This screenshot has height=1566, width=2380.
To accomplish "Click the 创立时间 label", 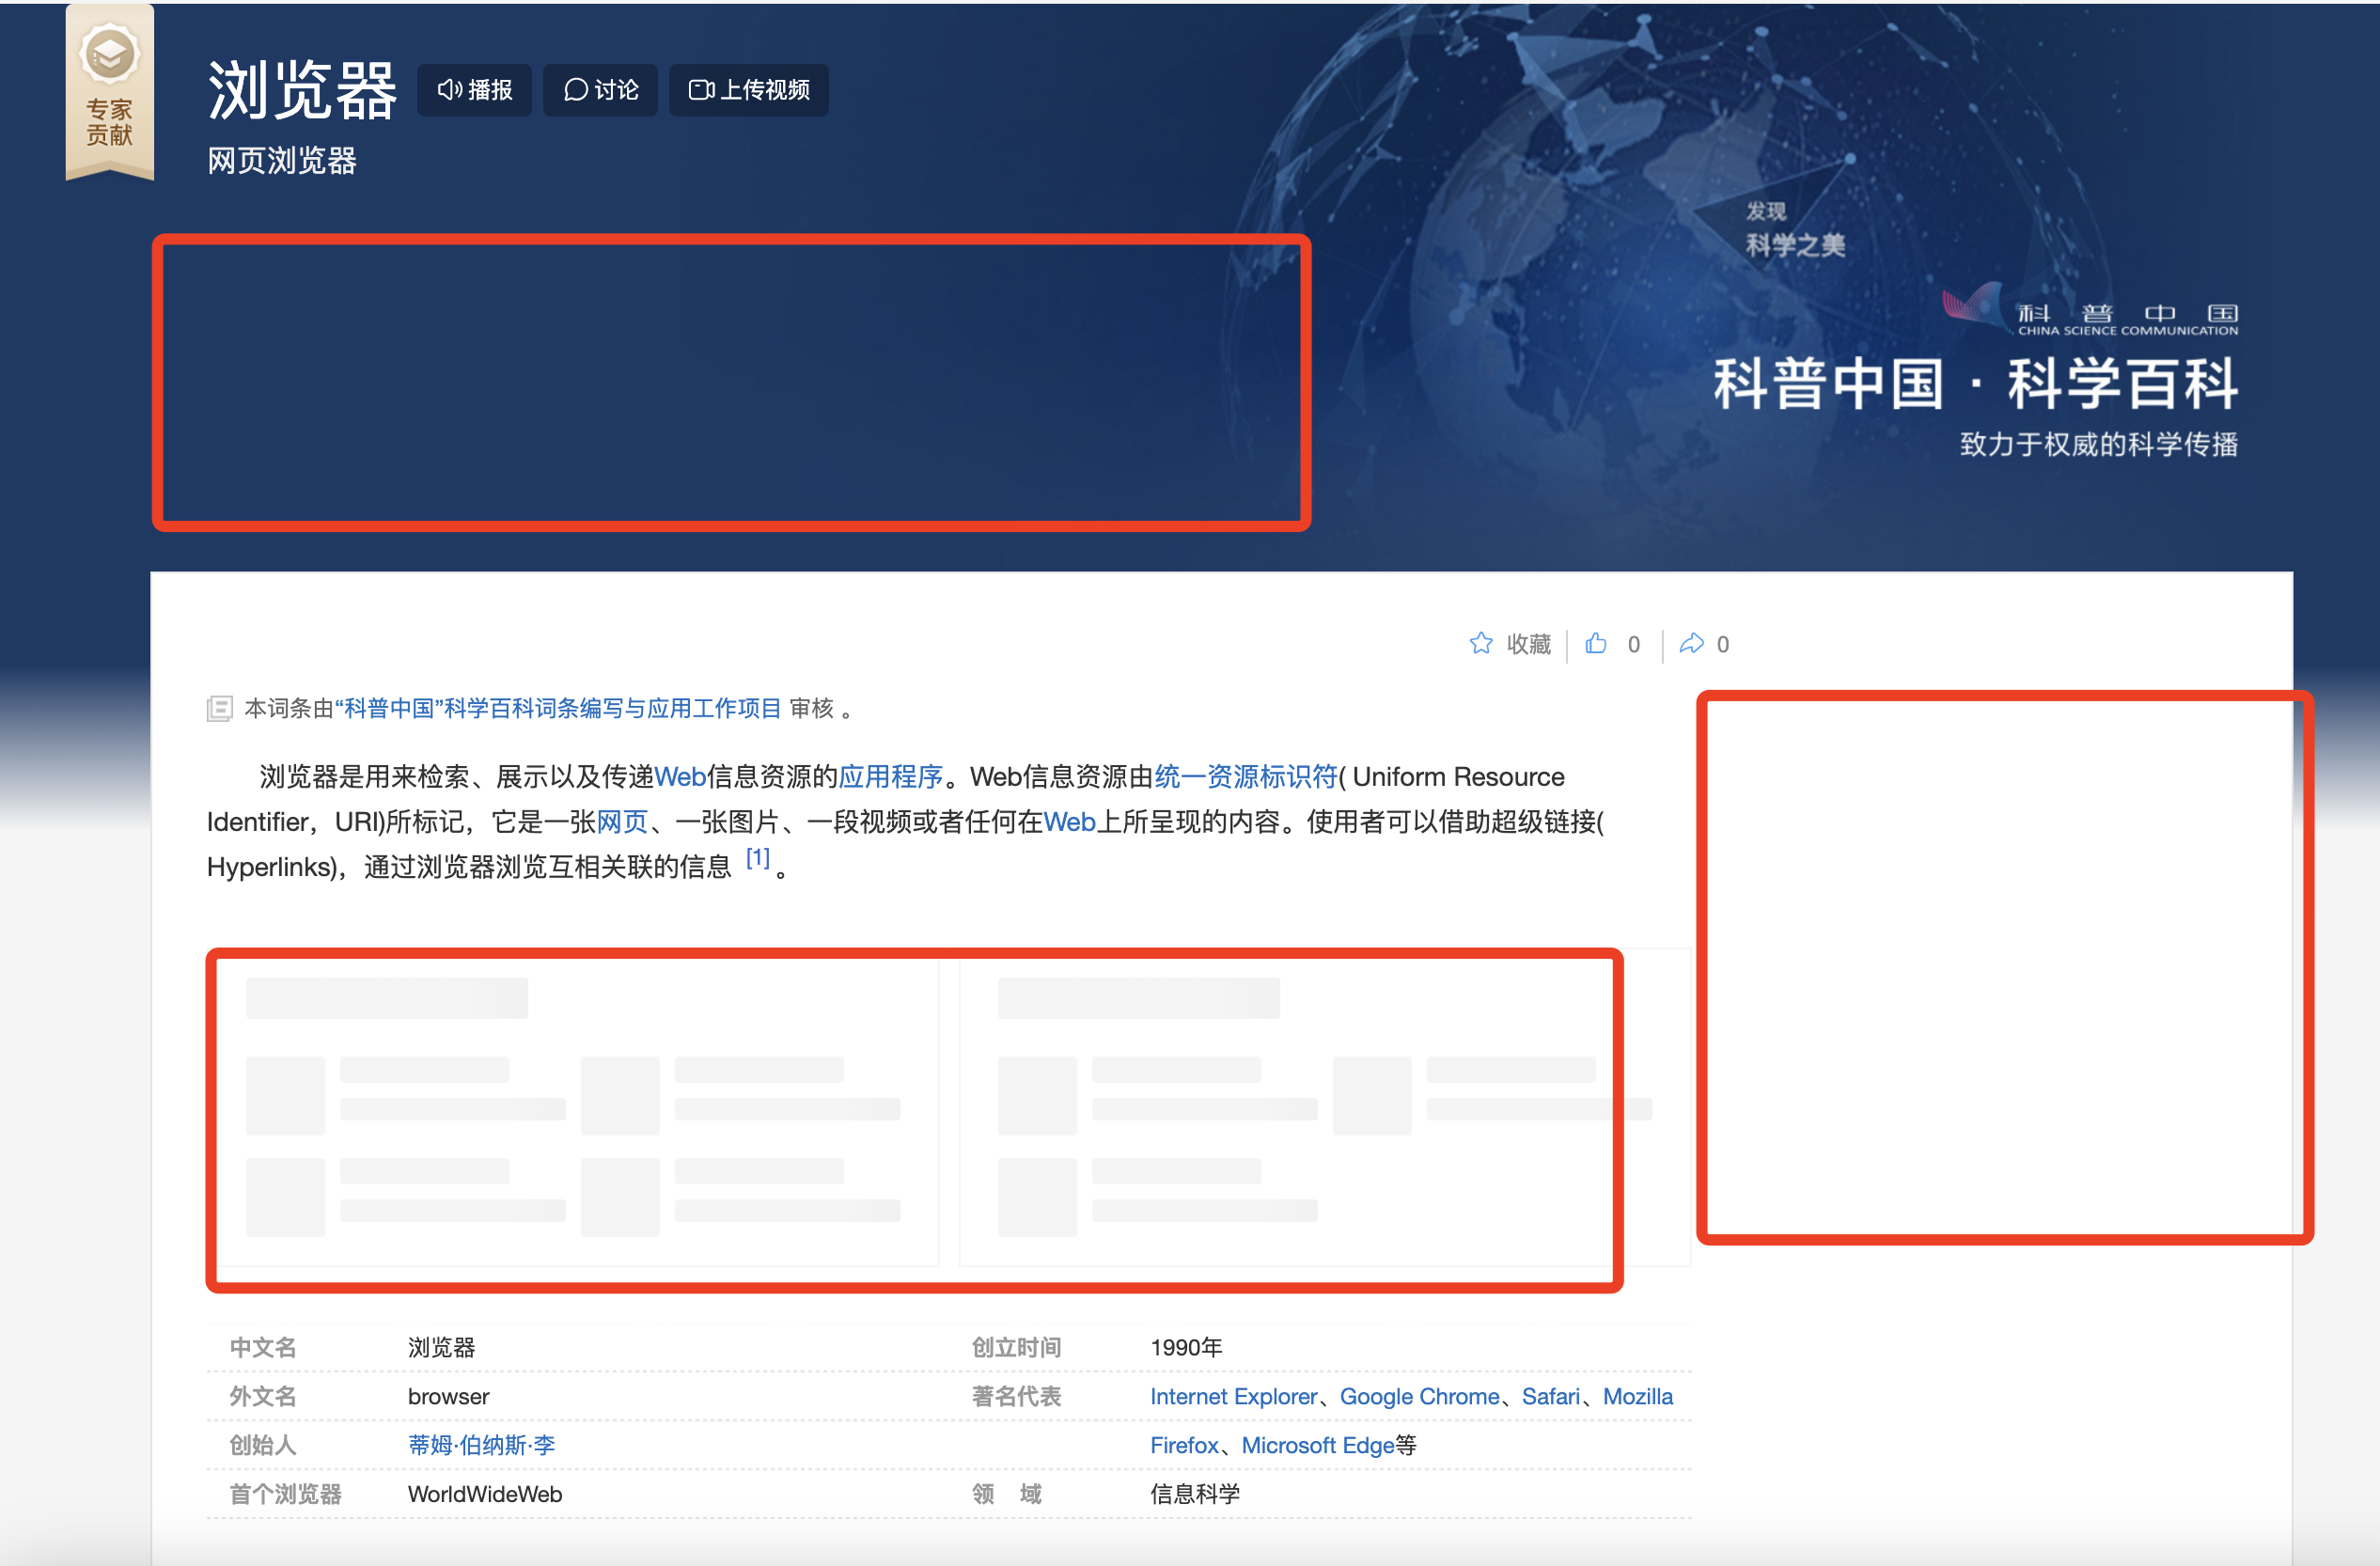I will (1016, 1347).
